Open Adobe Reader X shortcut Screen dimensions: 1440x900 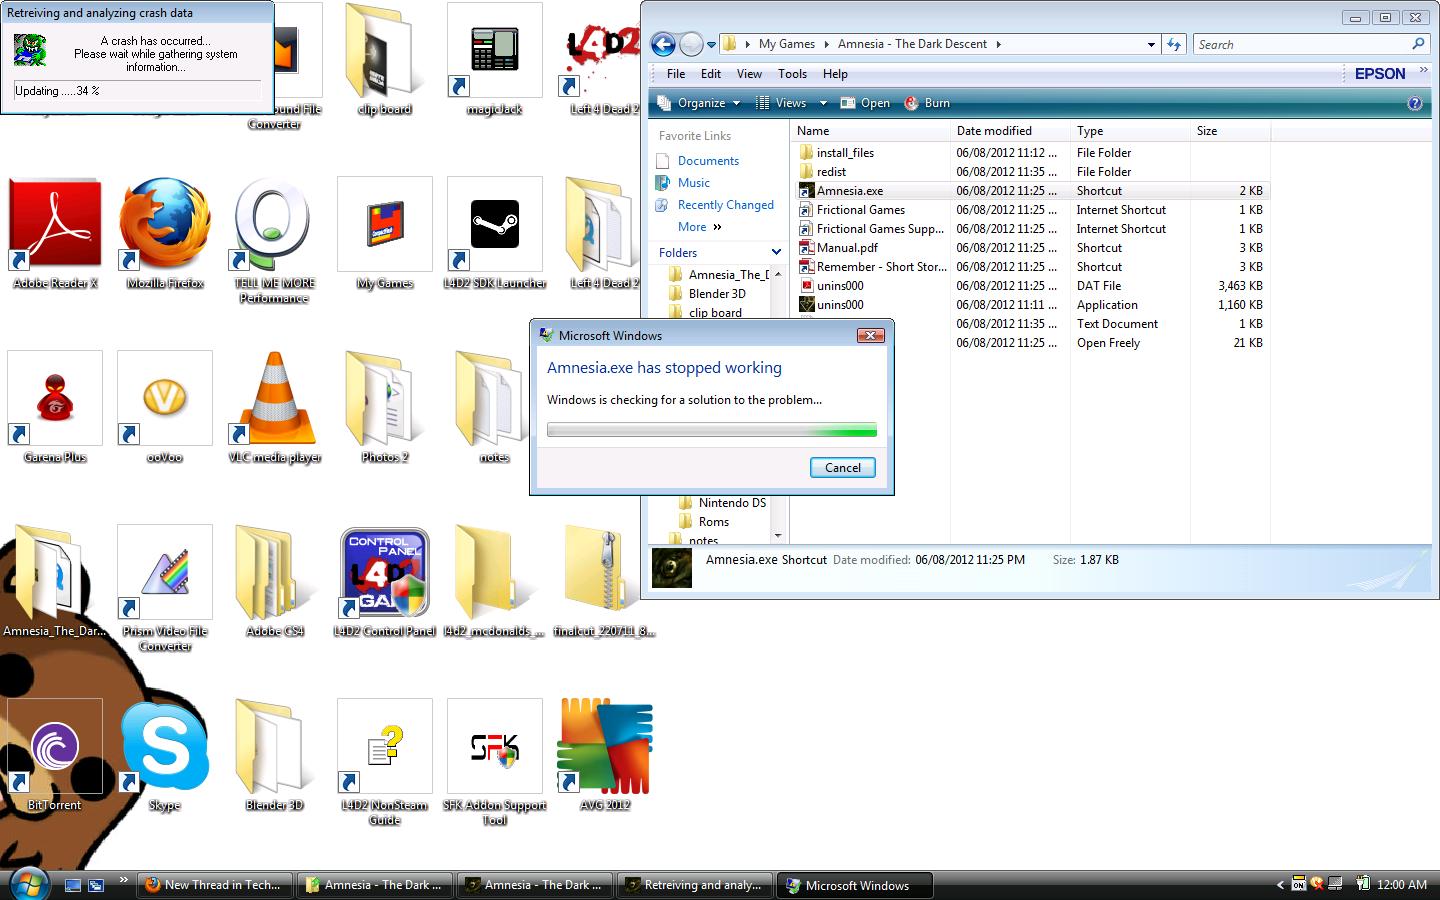click(55, 226)
